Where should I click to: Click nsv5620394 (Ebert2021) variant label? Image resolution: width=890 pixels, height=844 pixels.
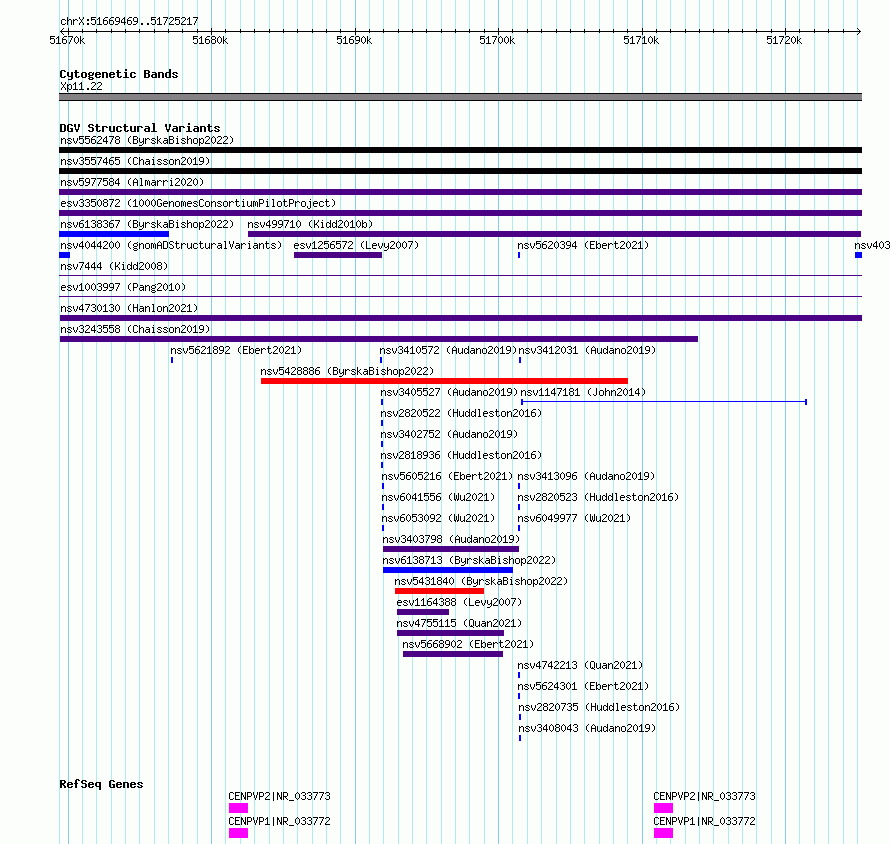click(x=583, y=245)
